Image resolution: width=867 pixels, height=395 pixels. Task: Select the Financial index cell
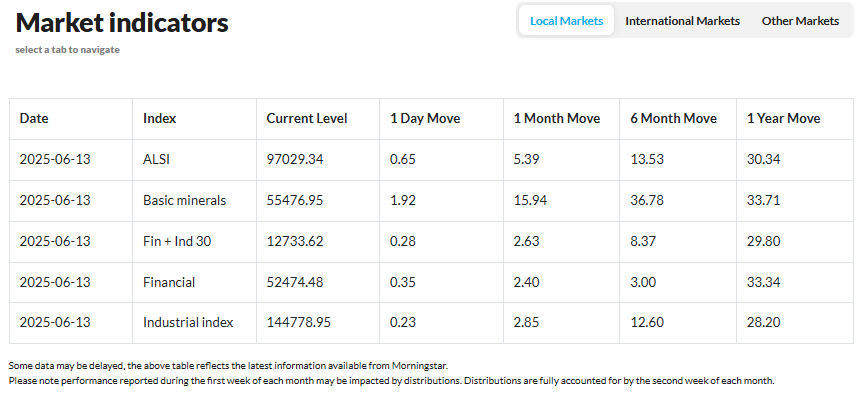(194, 283)
